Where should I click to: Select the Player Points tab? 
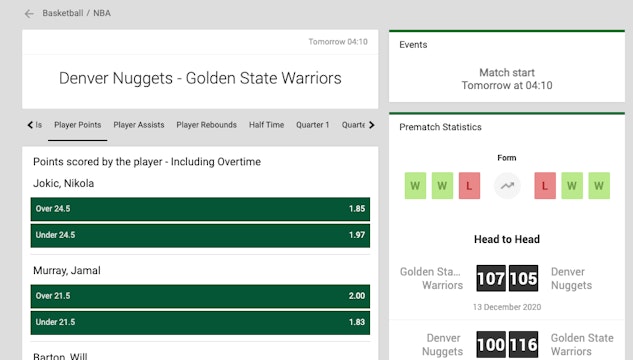click(x=78, y=125)
